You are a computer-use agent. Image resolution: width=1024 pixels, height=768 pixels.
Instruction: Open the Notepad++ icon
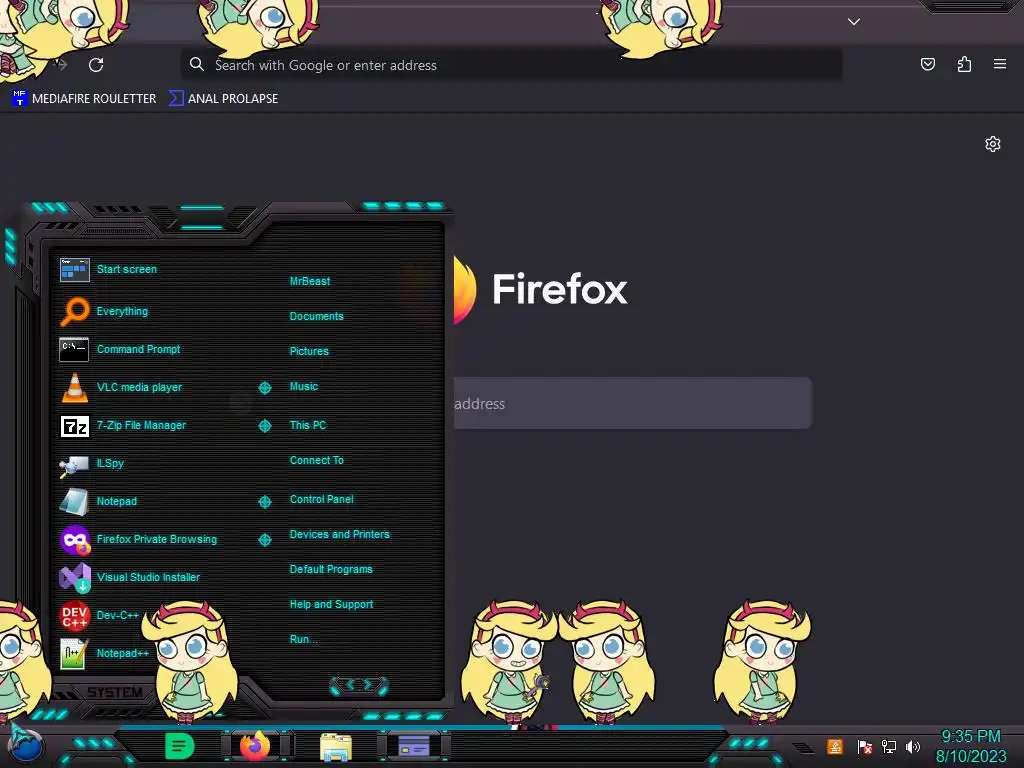pos(74,654)
